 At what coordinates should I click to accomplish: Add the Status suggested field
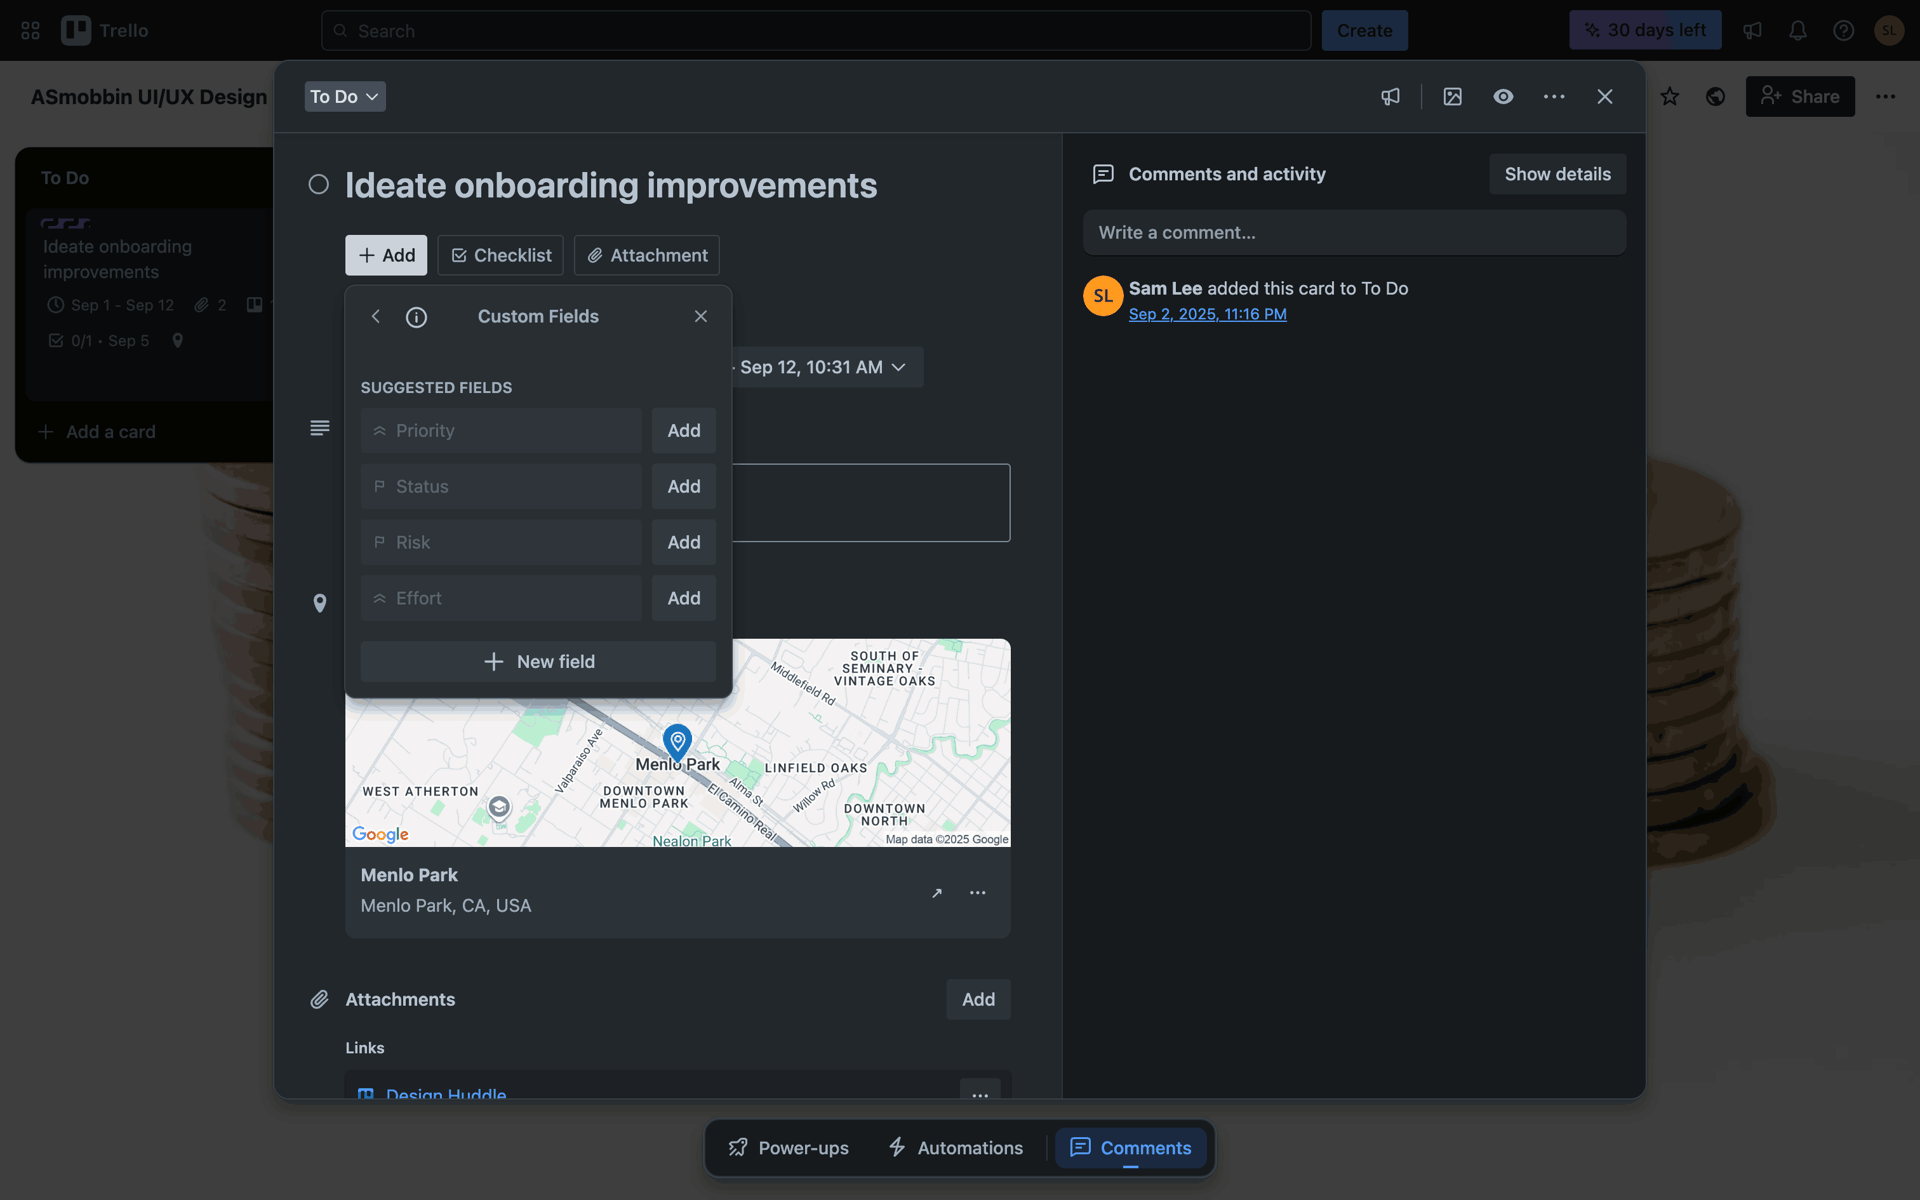[x=684, y=486]
